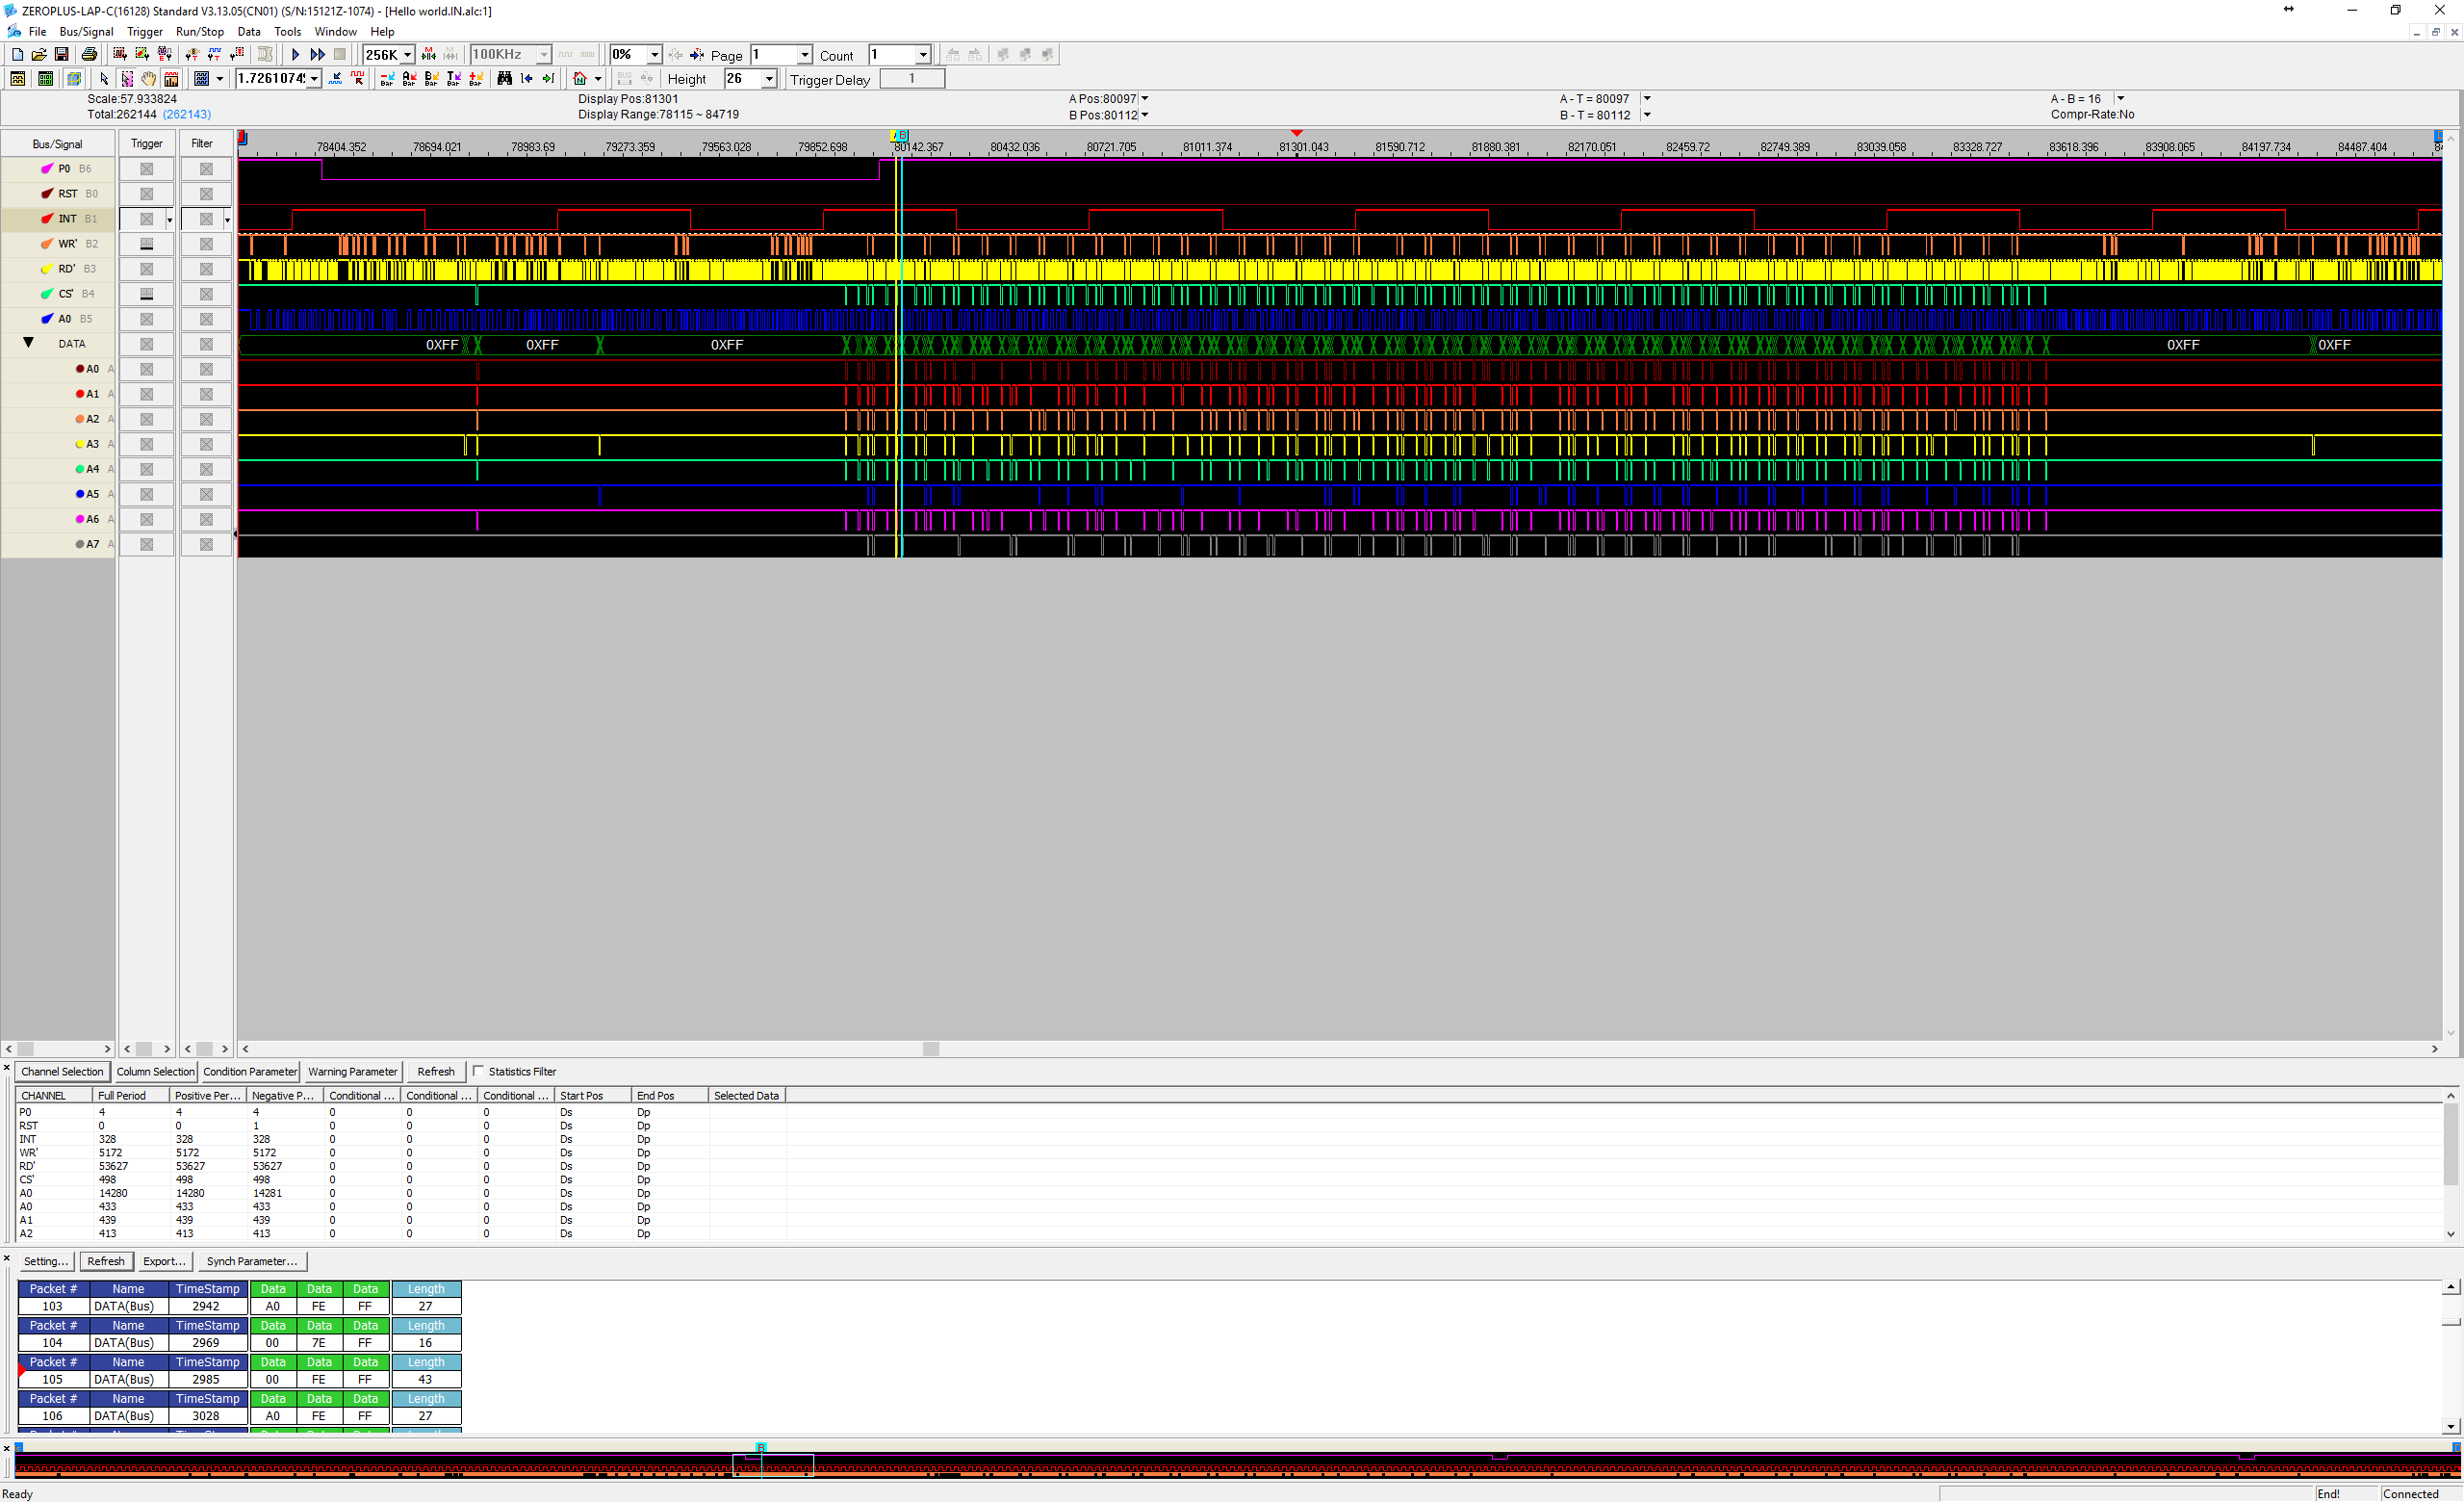
Task: Open the 0% trigger position dropdown
Action: (654, 55)
